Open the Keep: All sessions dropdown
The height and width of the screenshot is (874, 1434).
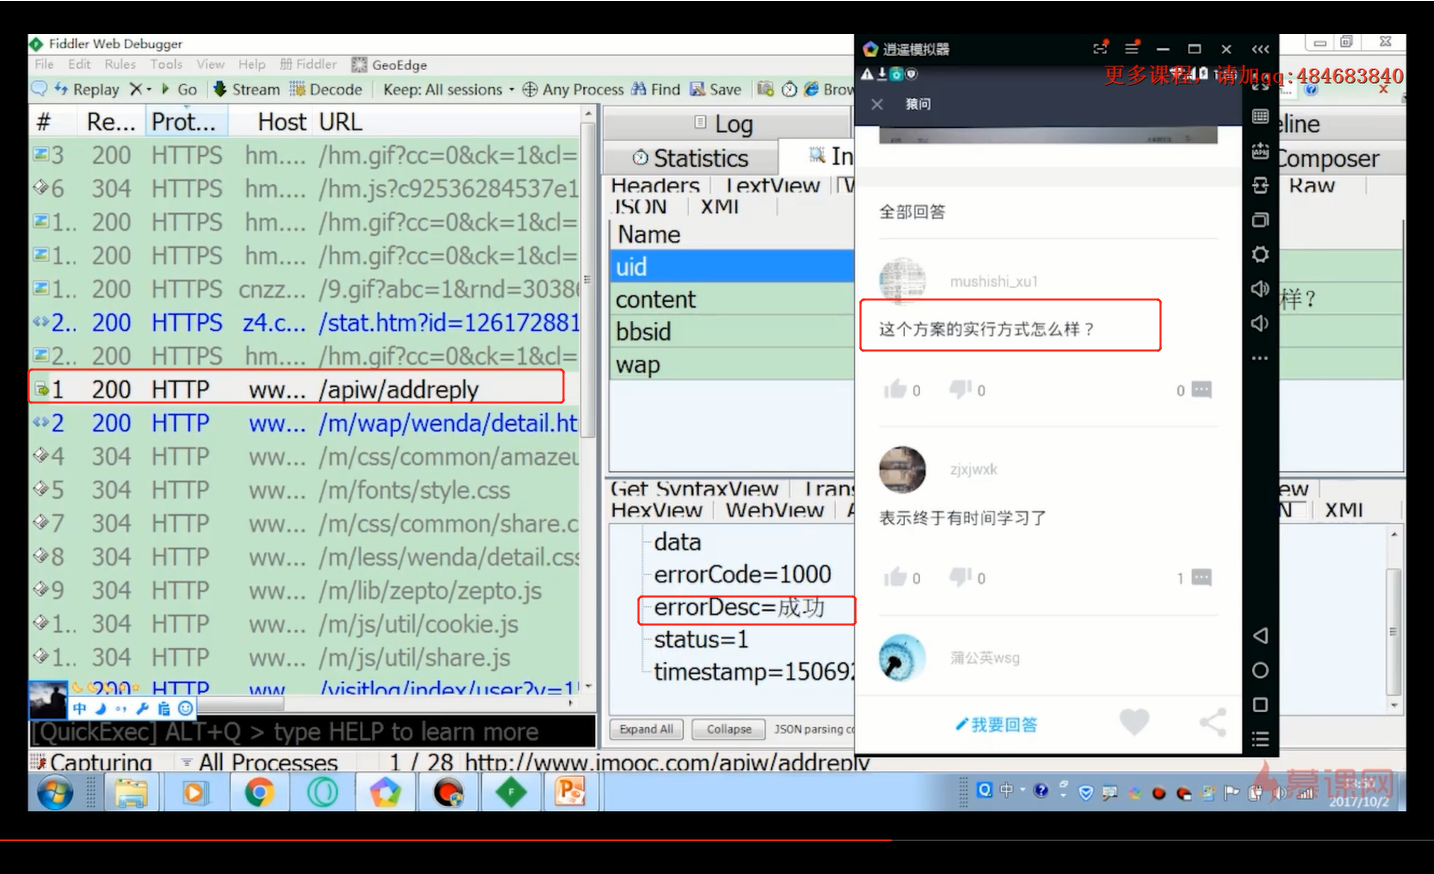(x=449, y=89)
